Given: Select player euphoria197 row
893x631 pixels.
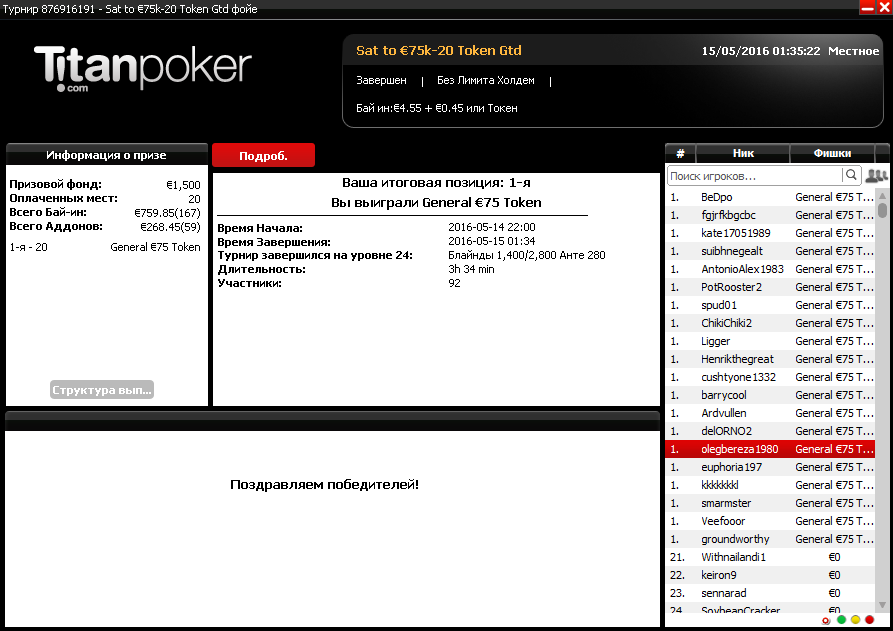Looking at the screenshot, I should tap(770, 467).
